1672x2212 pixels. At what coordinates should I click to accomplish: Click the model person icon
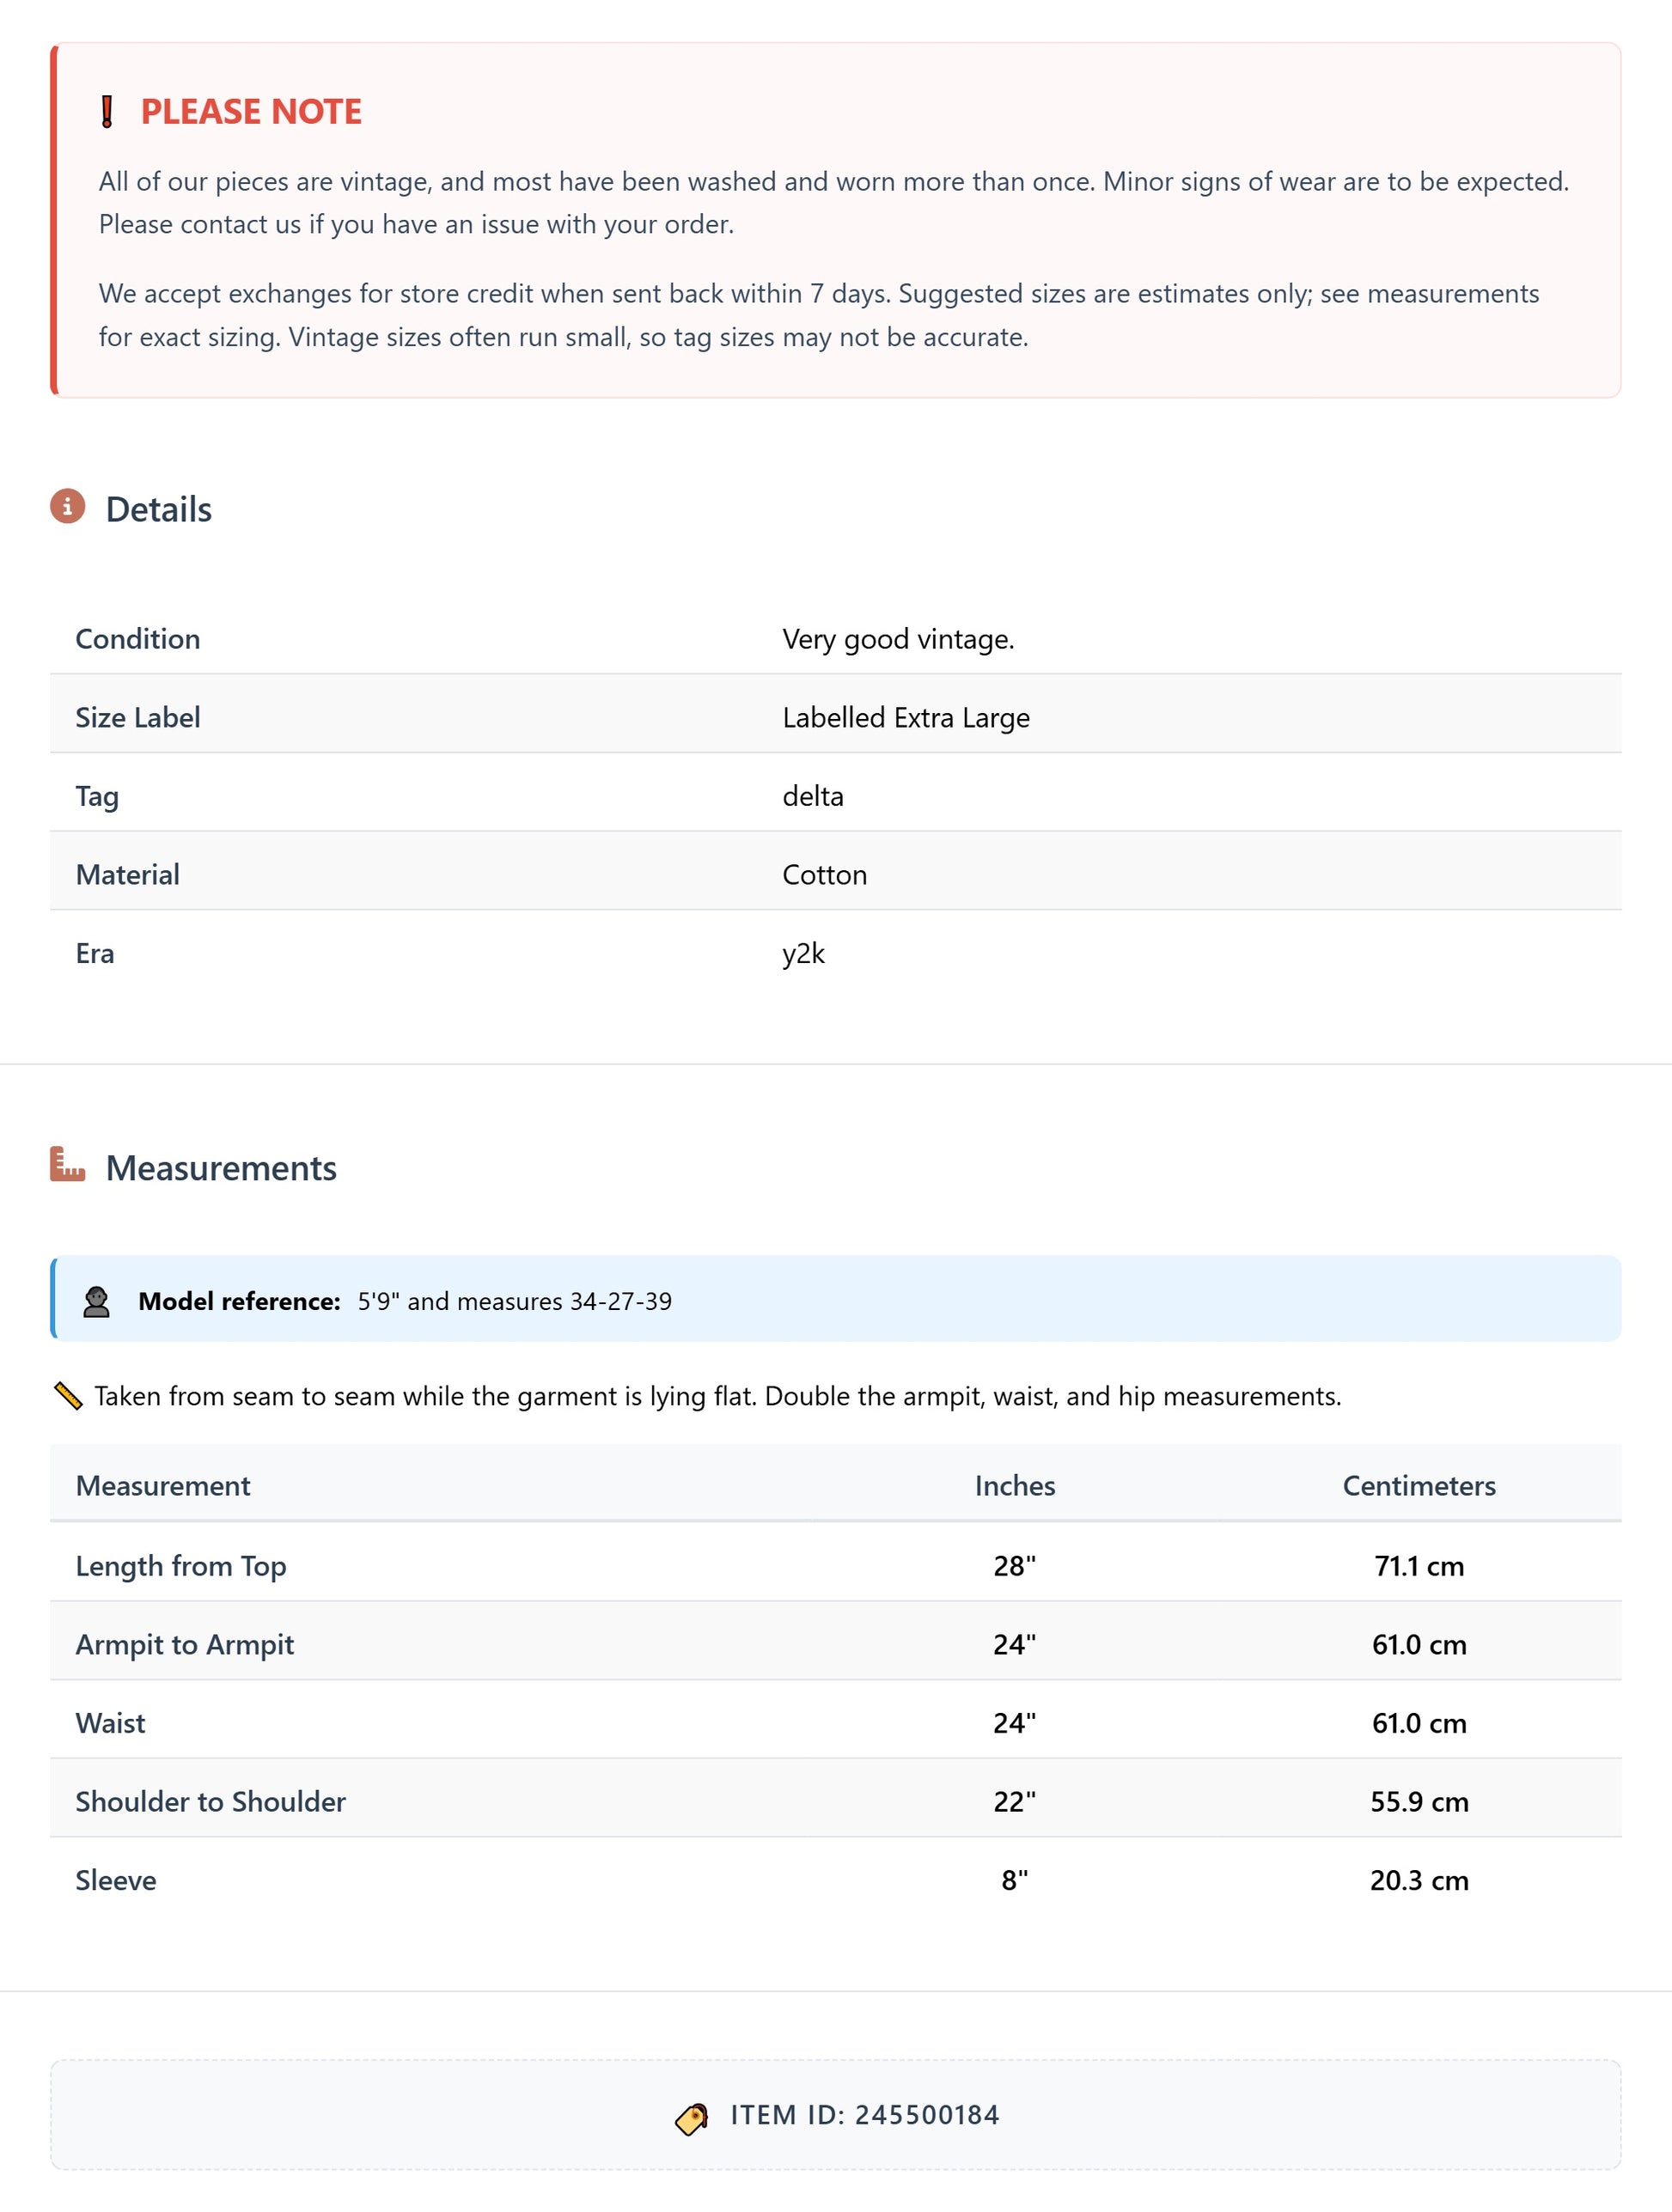pyautogui.click(x=97, y=1301)
